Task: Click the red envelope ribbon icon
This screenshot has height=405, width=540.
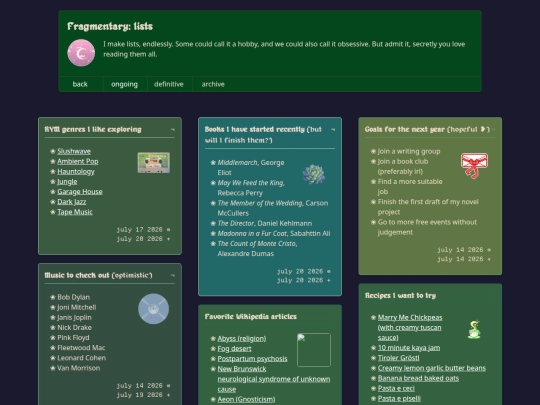Action: (474, 165)
